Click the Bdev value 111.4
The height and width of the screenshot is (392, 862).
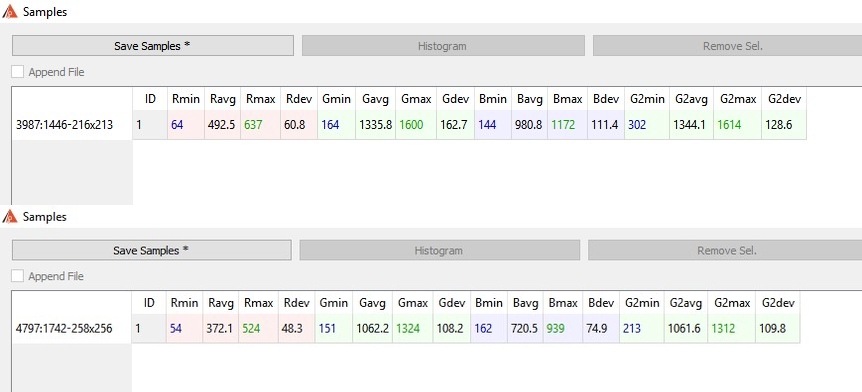tap(605, 125)
